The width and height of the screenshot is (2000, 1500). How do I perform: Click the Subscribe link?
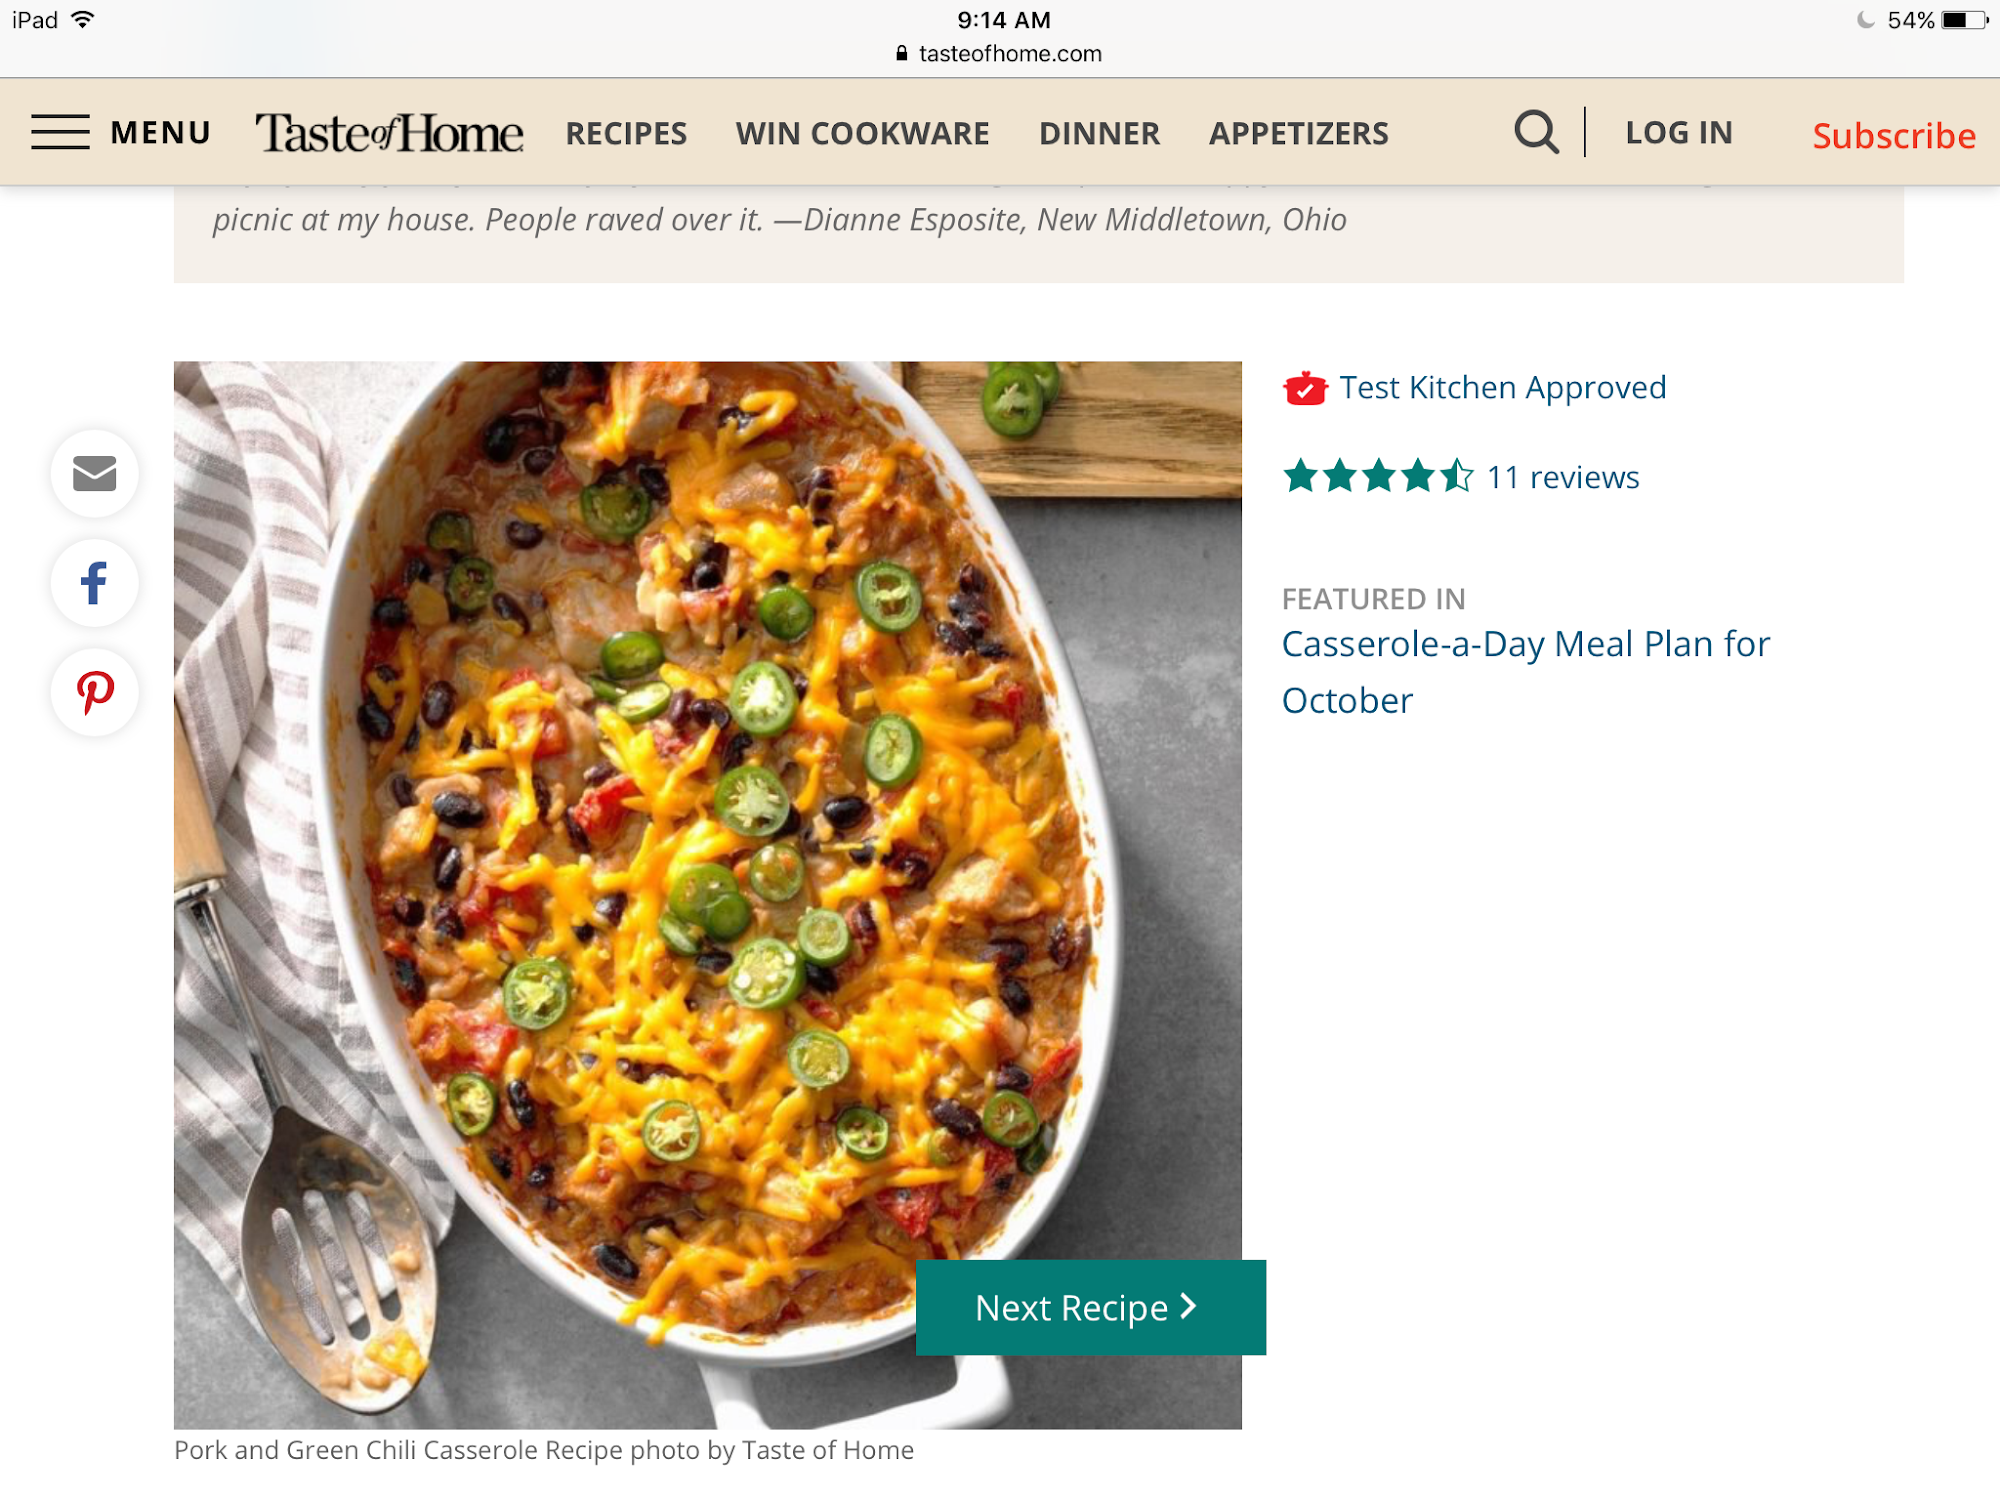[1894, 135]
